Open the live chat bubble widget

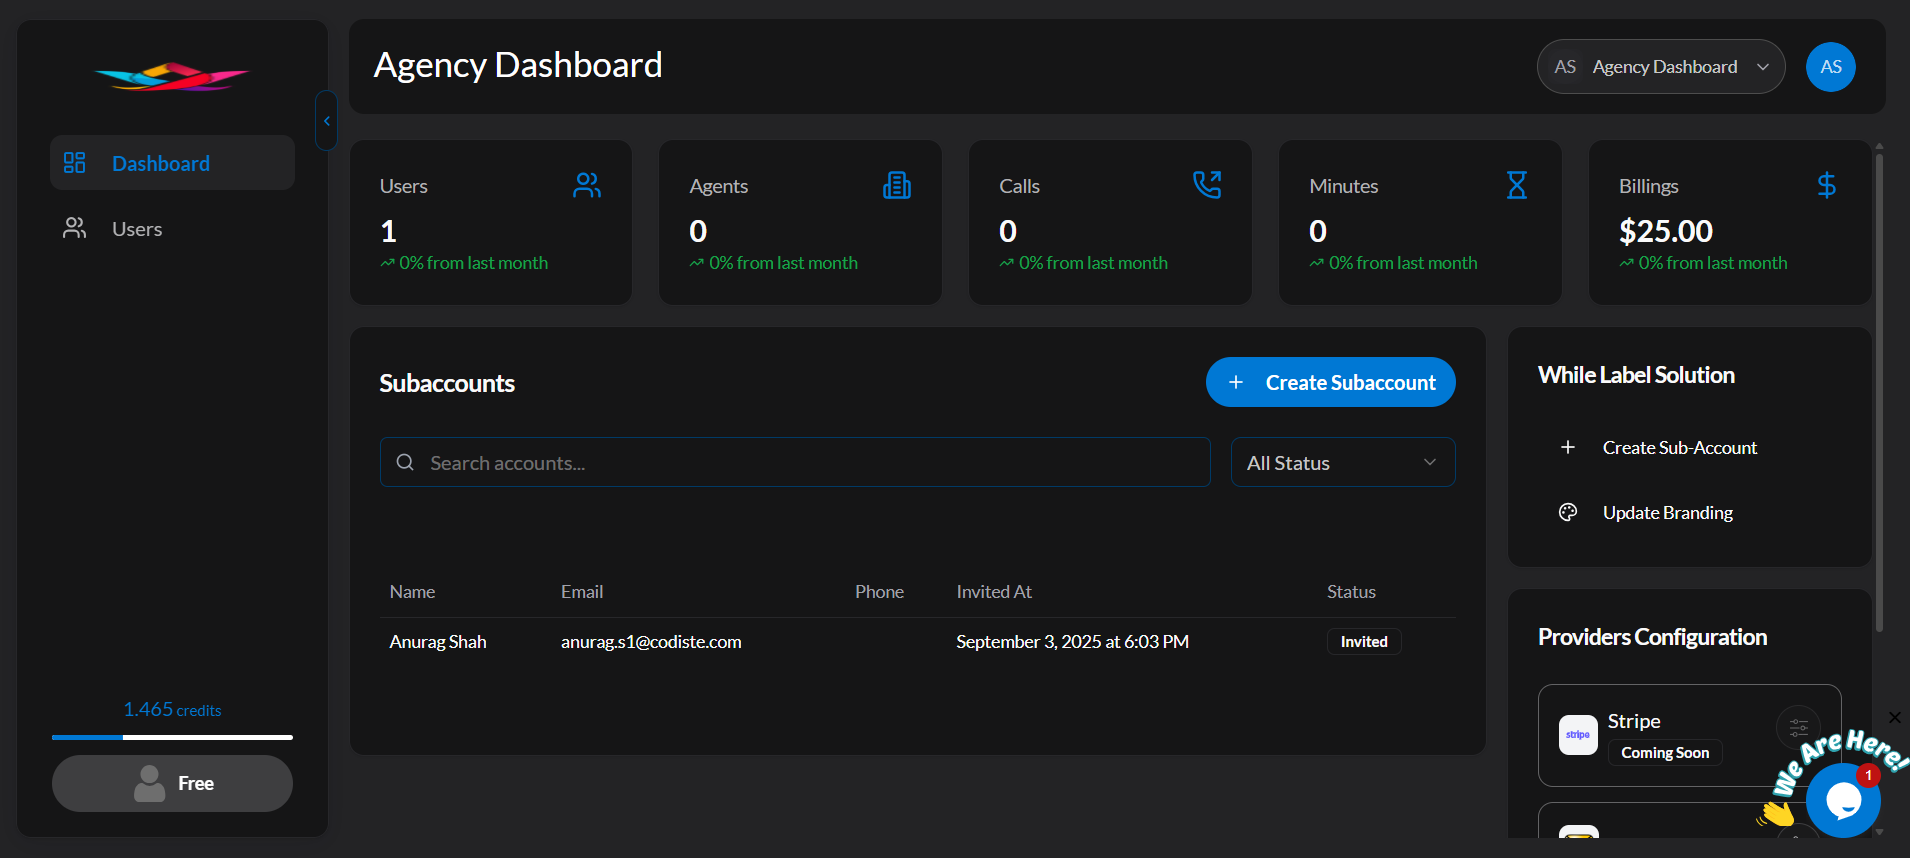coord(1842,800)
